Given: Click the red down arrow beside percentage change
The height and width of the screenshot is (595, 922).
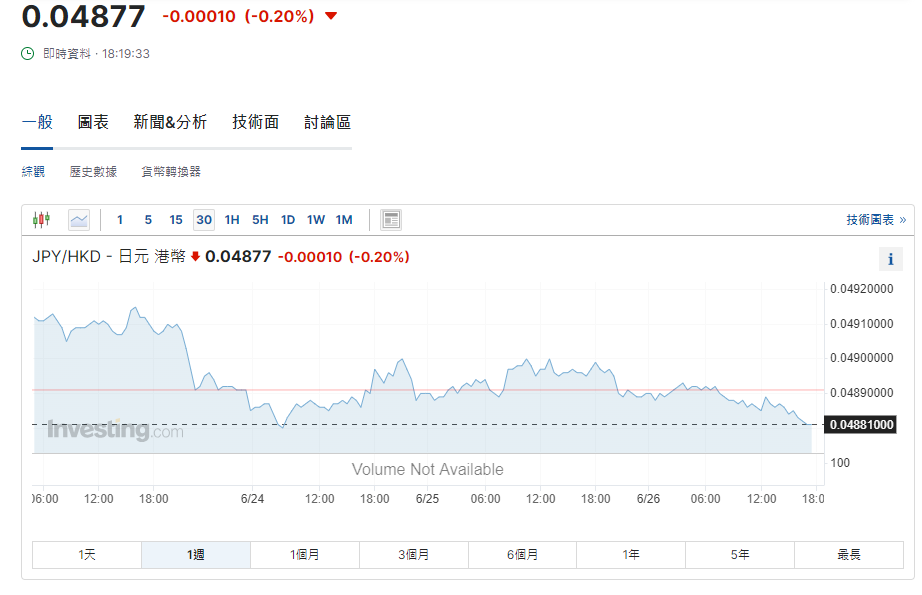Looking at the screenshot, I should click(331, 16).
